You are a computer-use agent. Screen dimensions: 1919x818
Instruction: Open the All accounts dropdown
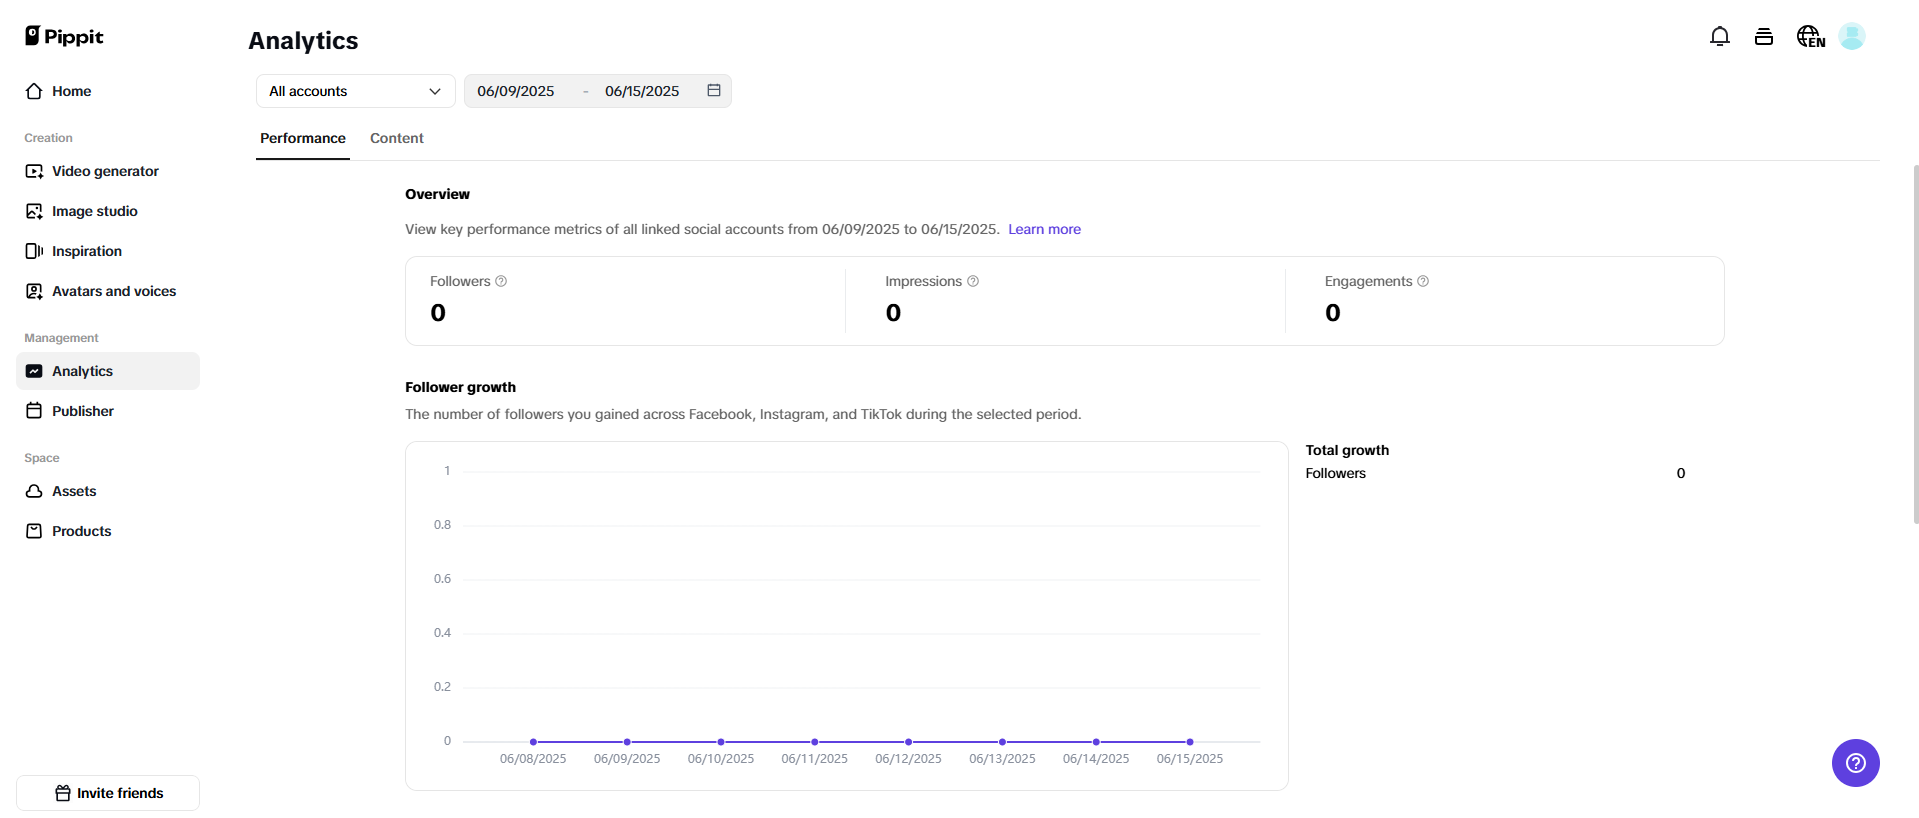(356, 91)
